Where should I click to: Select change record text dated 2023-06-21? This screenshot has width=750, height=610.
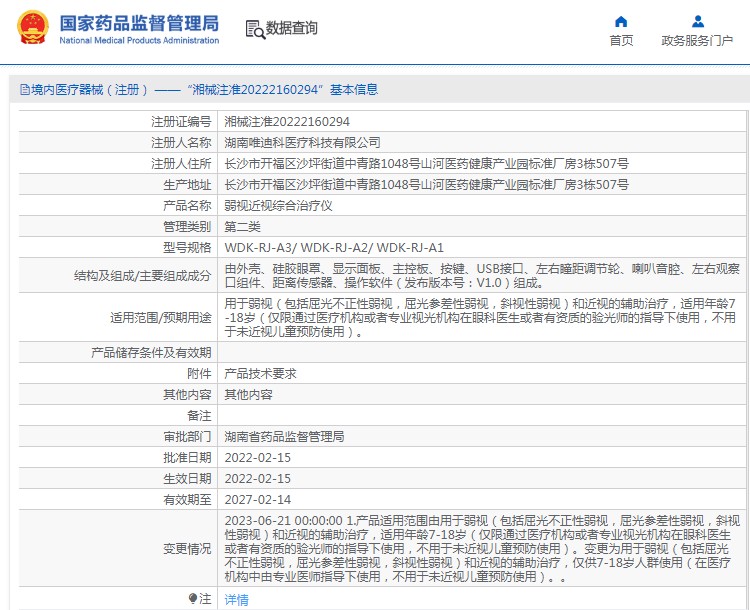(482, 548)
